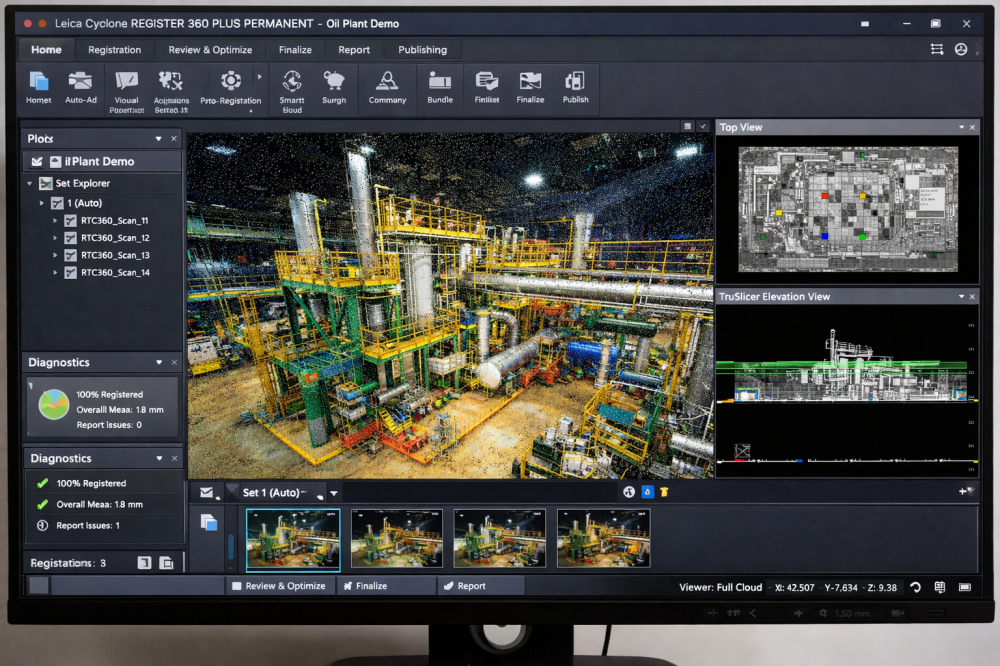Image resolution: width=1000 pixels, height=666 pixels.
Task: Click the refresh icon in the status bar
Action: (915, 587)
